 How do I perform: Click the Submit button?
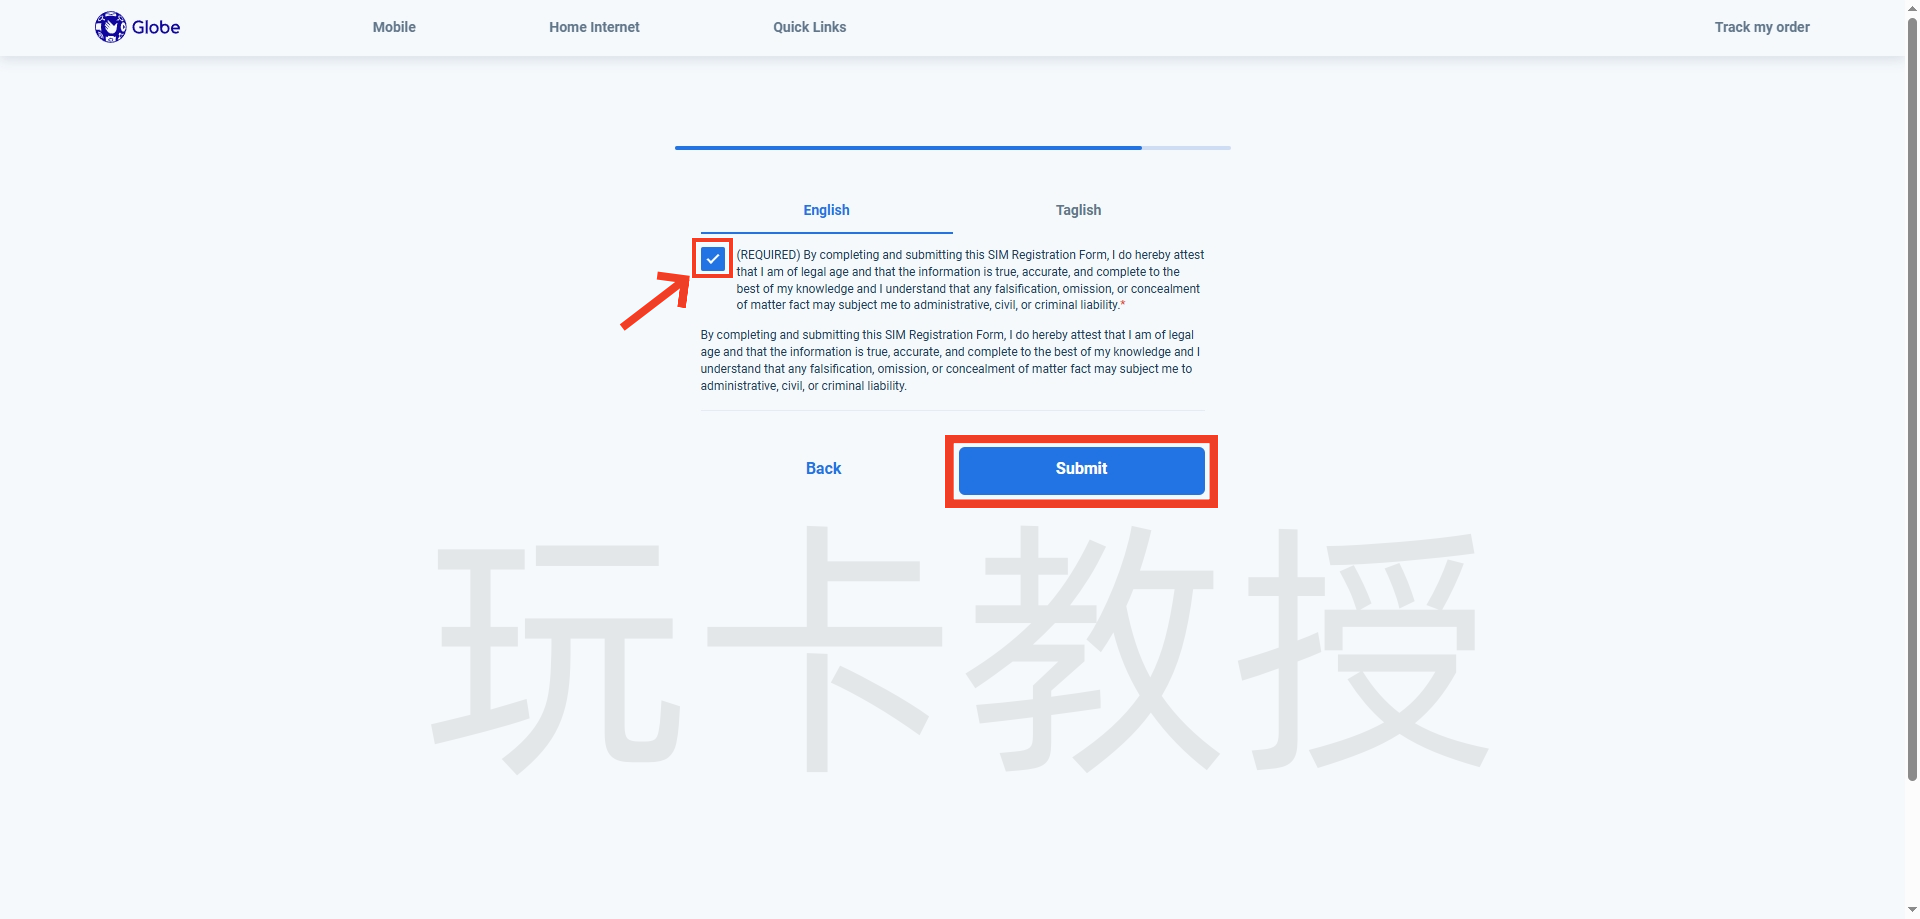pyautogui.click(x=1081, y=469)
